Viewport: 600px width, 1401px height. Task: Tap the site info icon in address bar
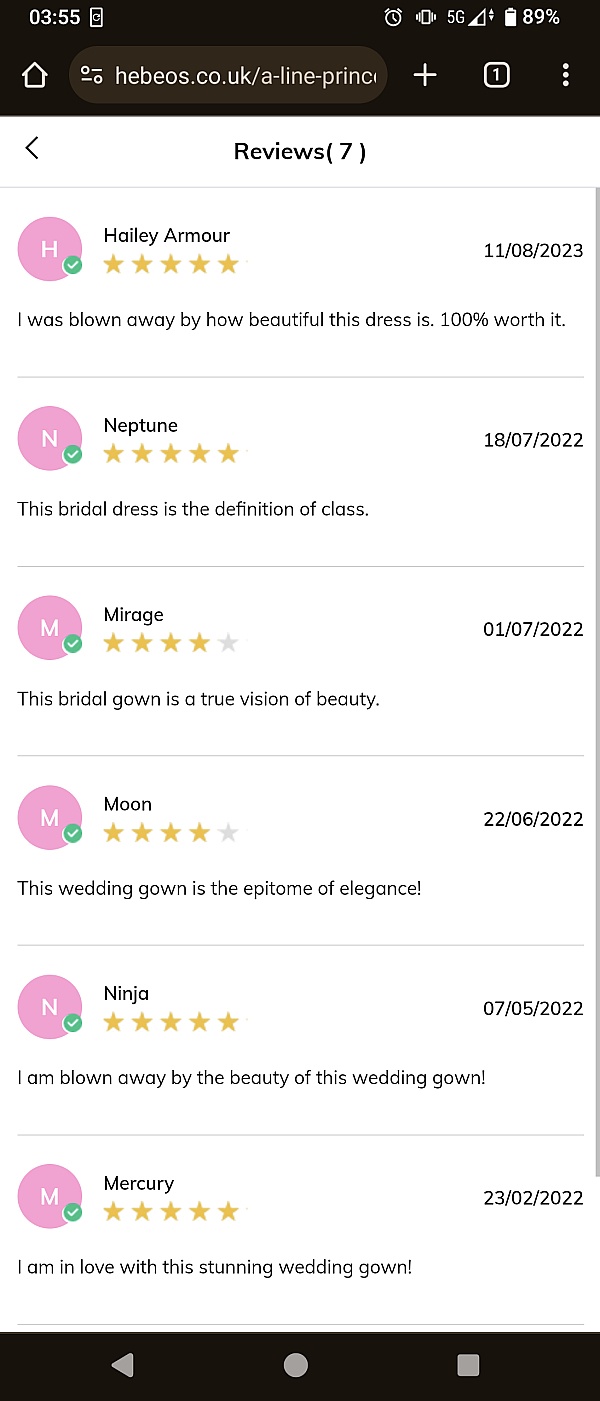(x=92, y=75)
